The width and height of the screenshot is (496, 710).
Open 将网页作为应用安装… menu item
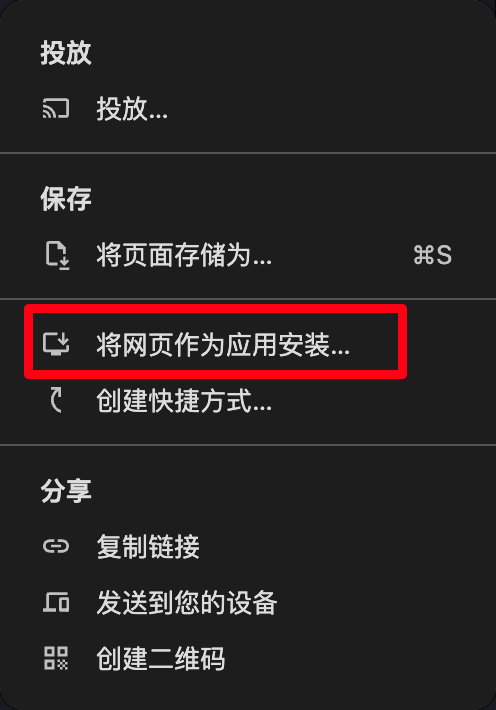[x=248, y=344]
